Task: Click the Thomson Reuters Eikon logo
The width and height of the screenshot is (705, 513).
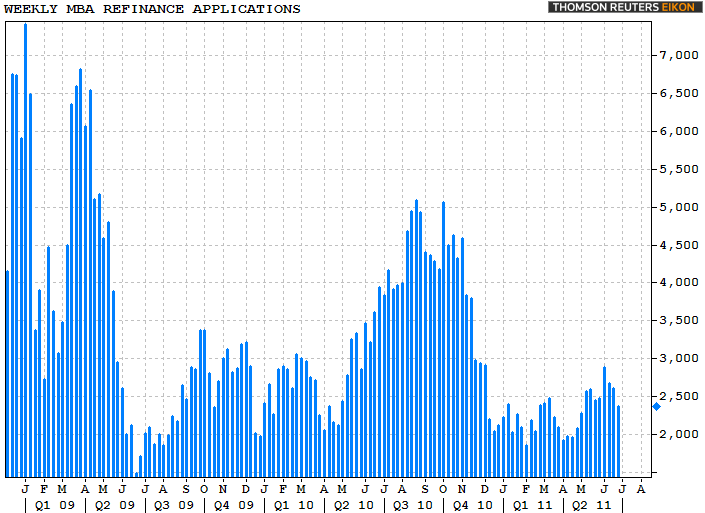Action: coord(623,8)
